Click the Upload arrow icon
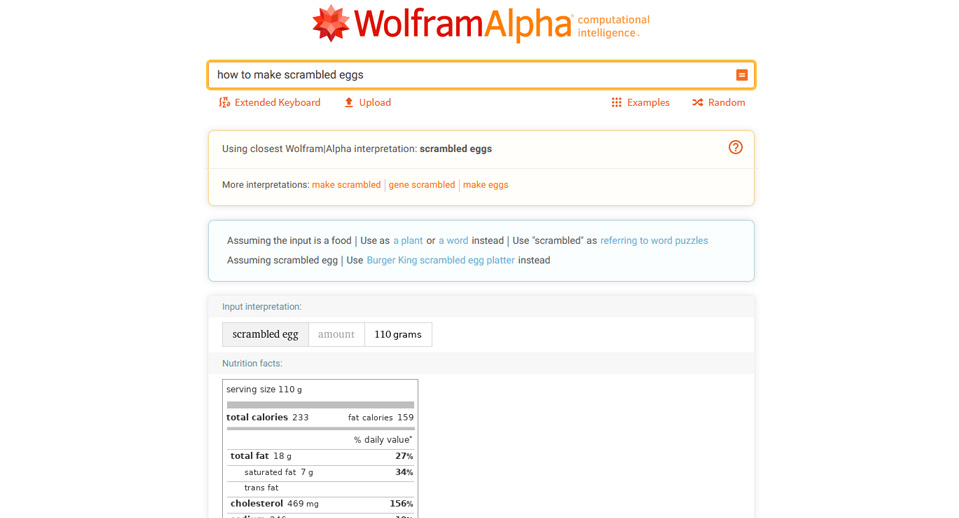 [x=349, y=102]
